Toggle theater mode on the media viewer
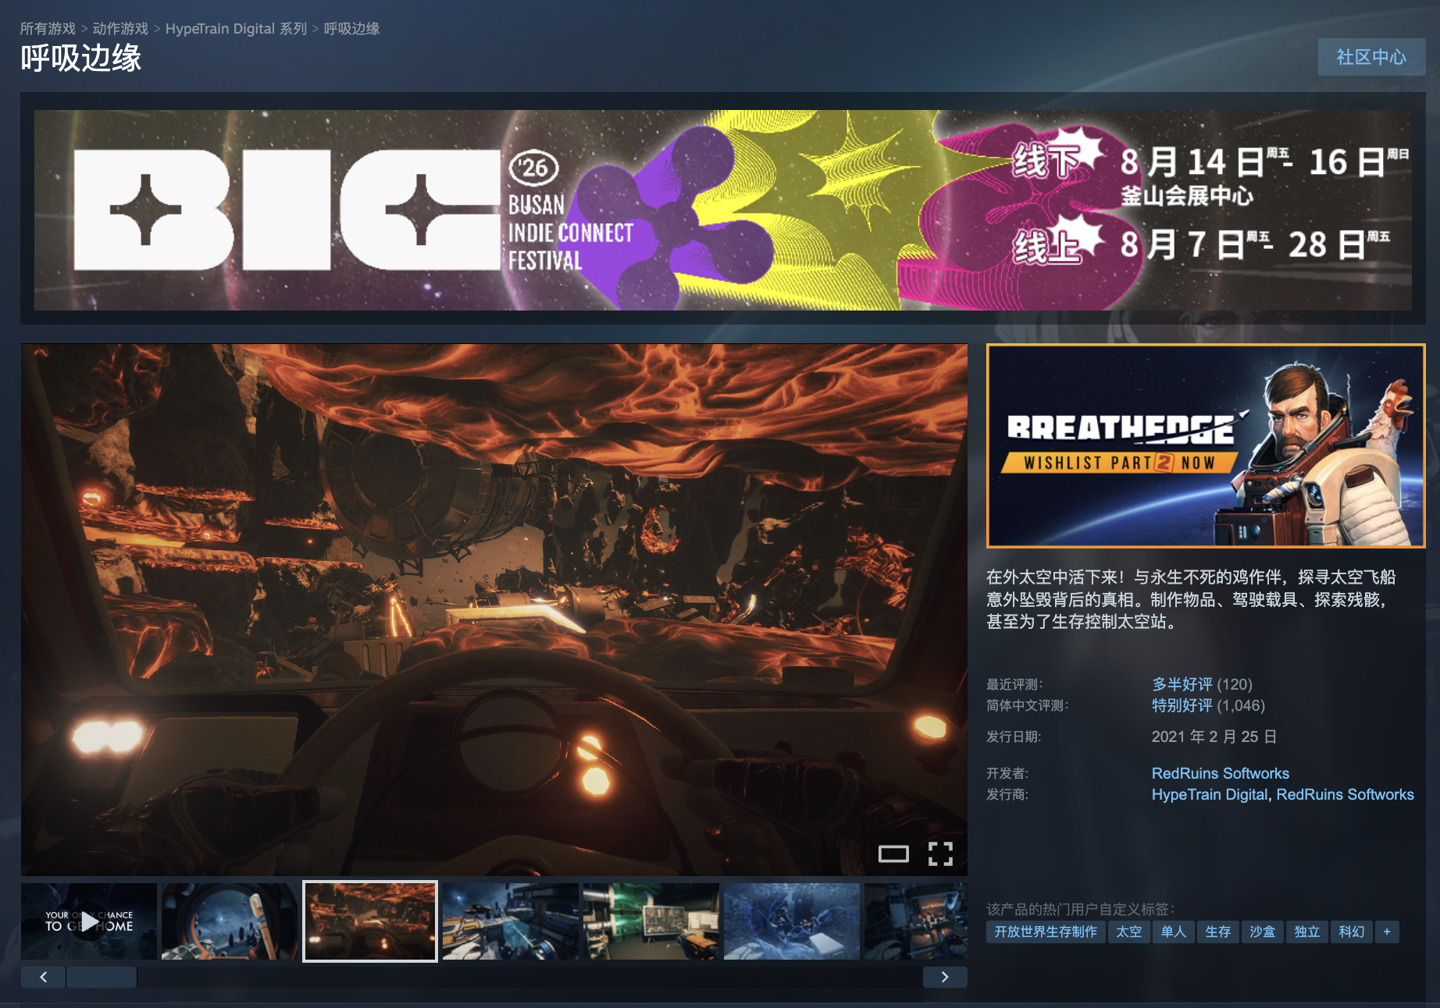Viewport: 1440px width, 1008px height. pos(893,853)
